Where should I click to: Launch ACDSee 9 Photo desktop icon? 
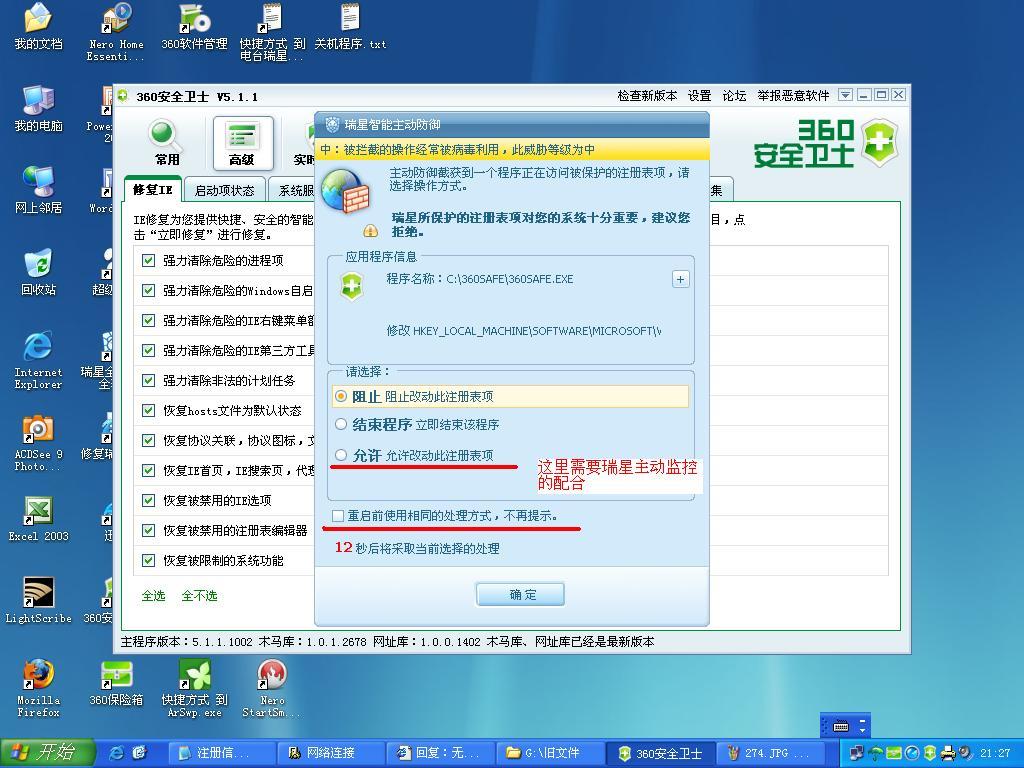[x=38, y=442]
